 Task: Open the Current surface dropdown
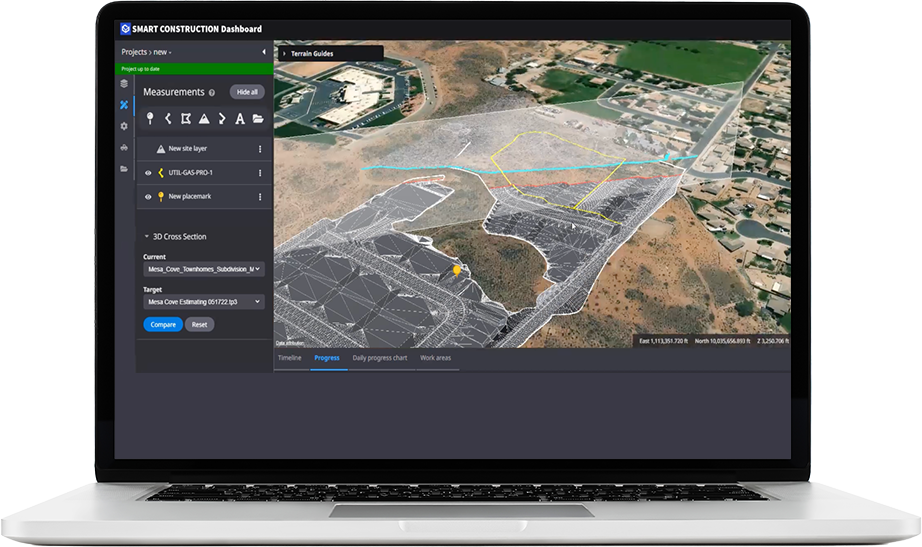tap(204, 269)
